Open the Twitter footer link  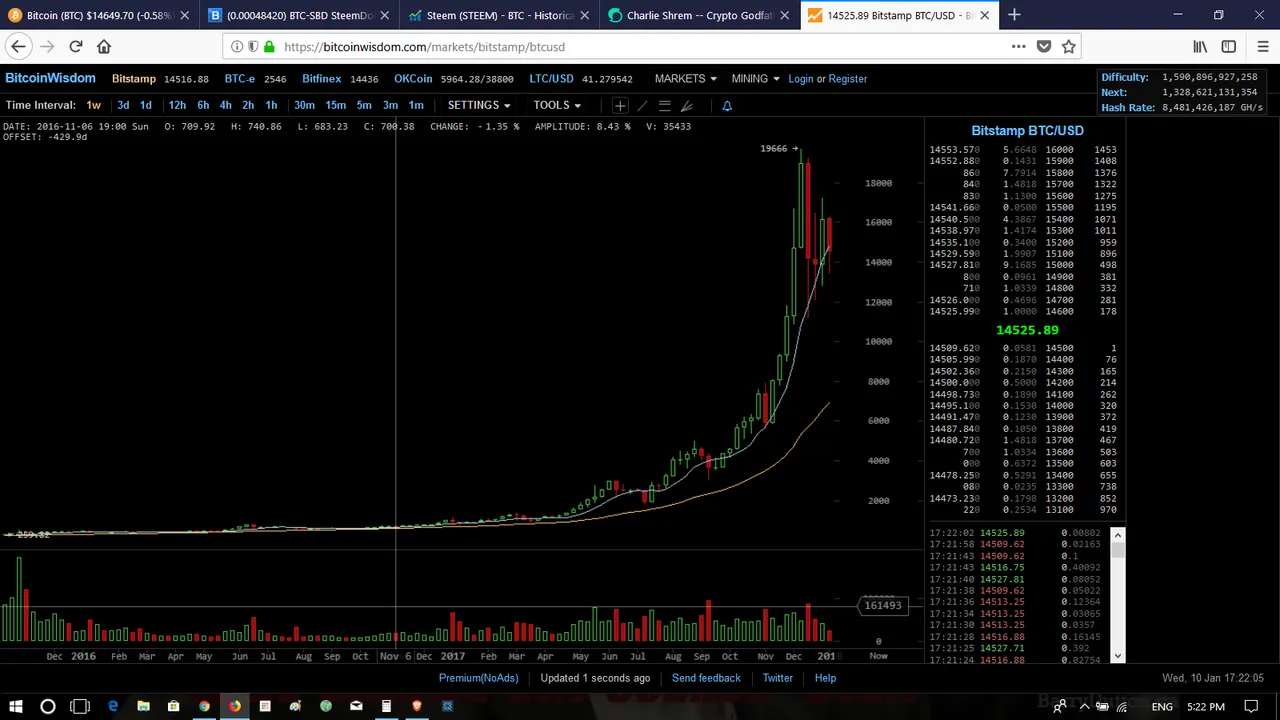777,678
